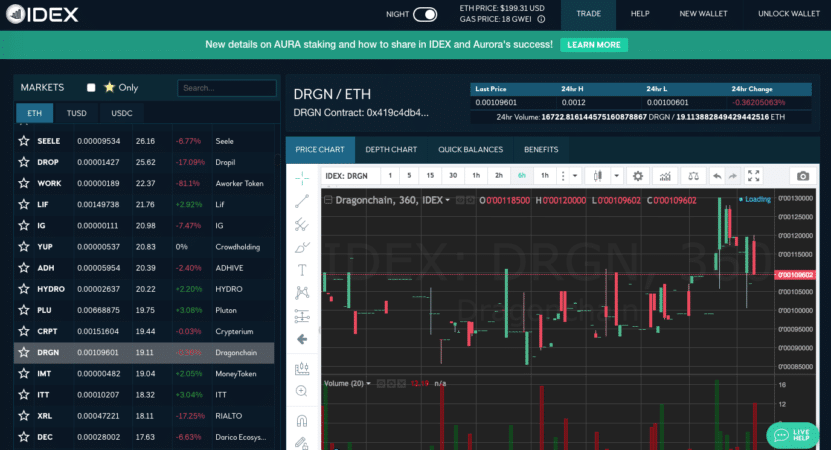Select the long position forecasting tool
This screenshot has height=450, width=831.
pos(302,316)
